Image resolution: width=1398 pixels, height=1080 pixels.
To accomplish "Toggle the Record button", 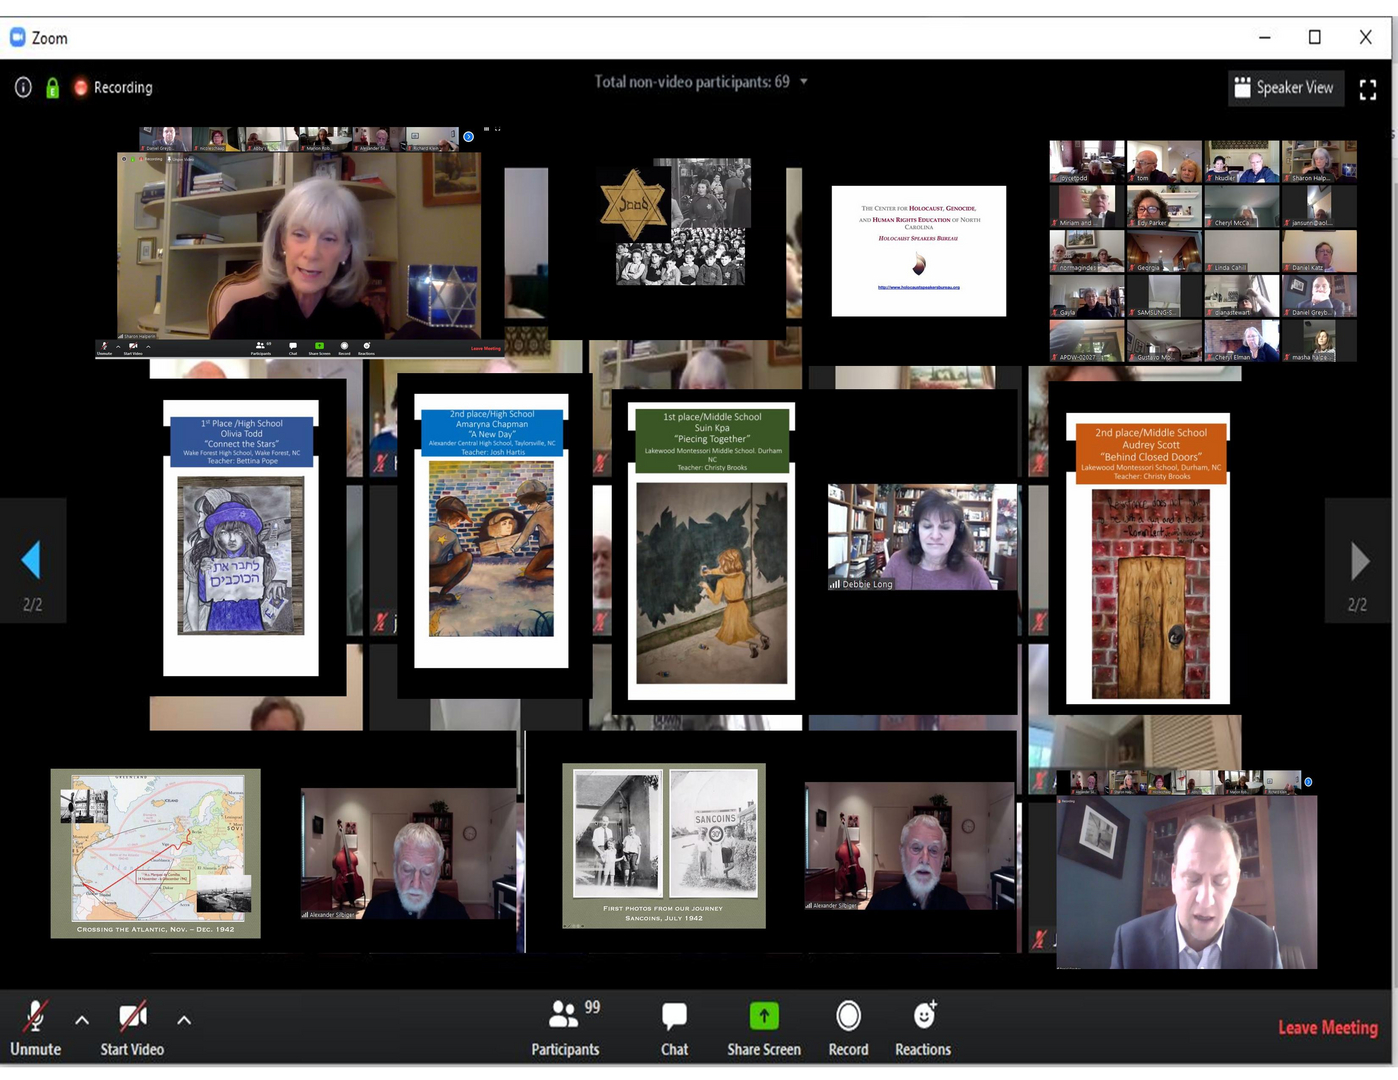I will 848,1027.
